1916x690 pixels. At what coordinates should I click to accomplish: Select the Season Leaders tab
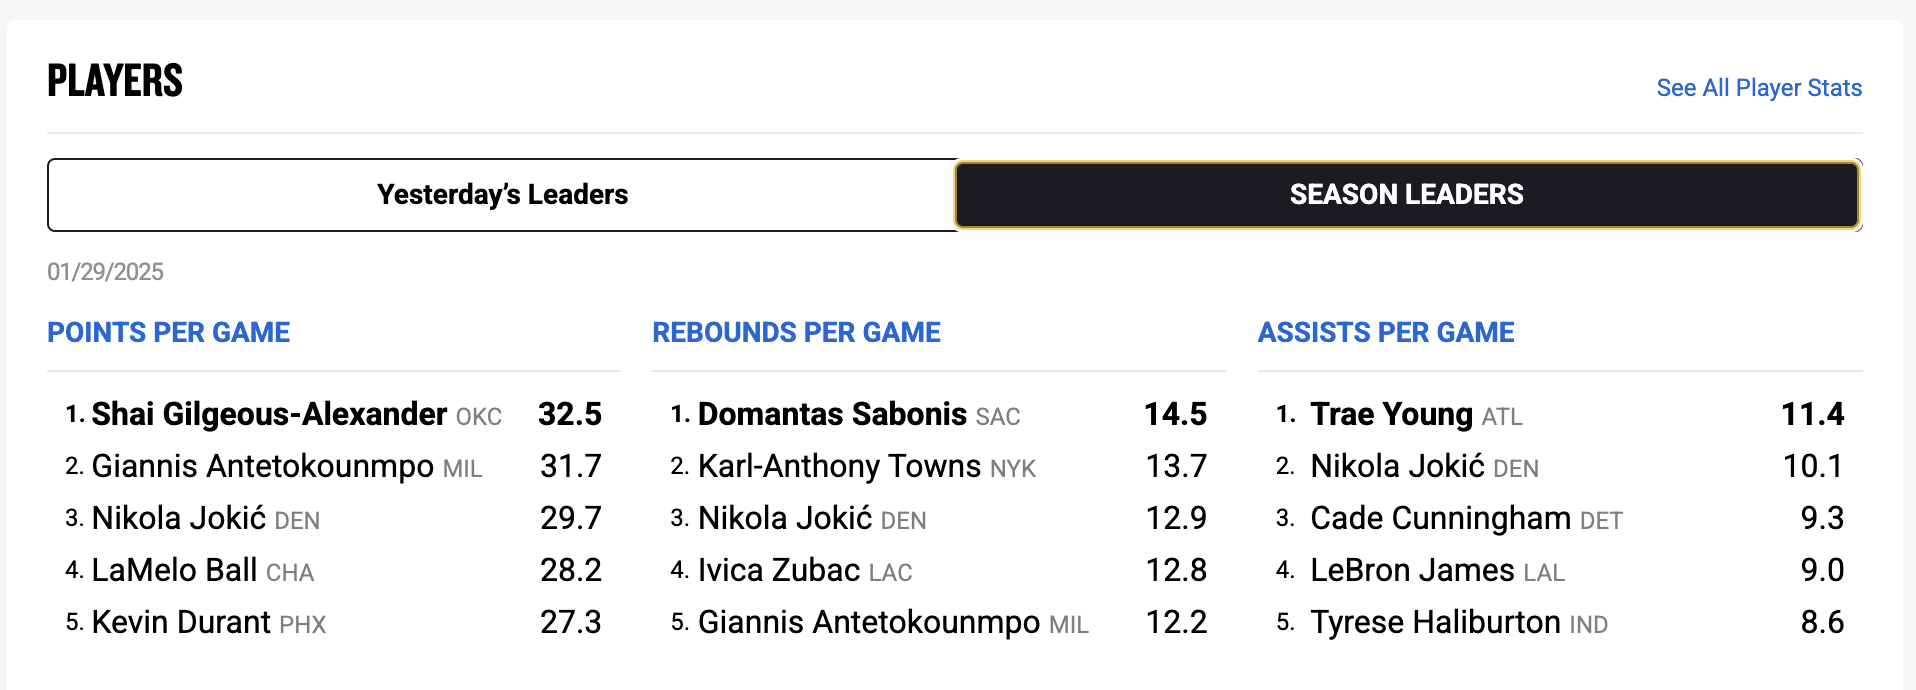(1407, 195)
